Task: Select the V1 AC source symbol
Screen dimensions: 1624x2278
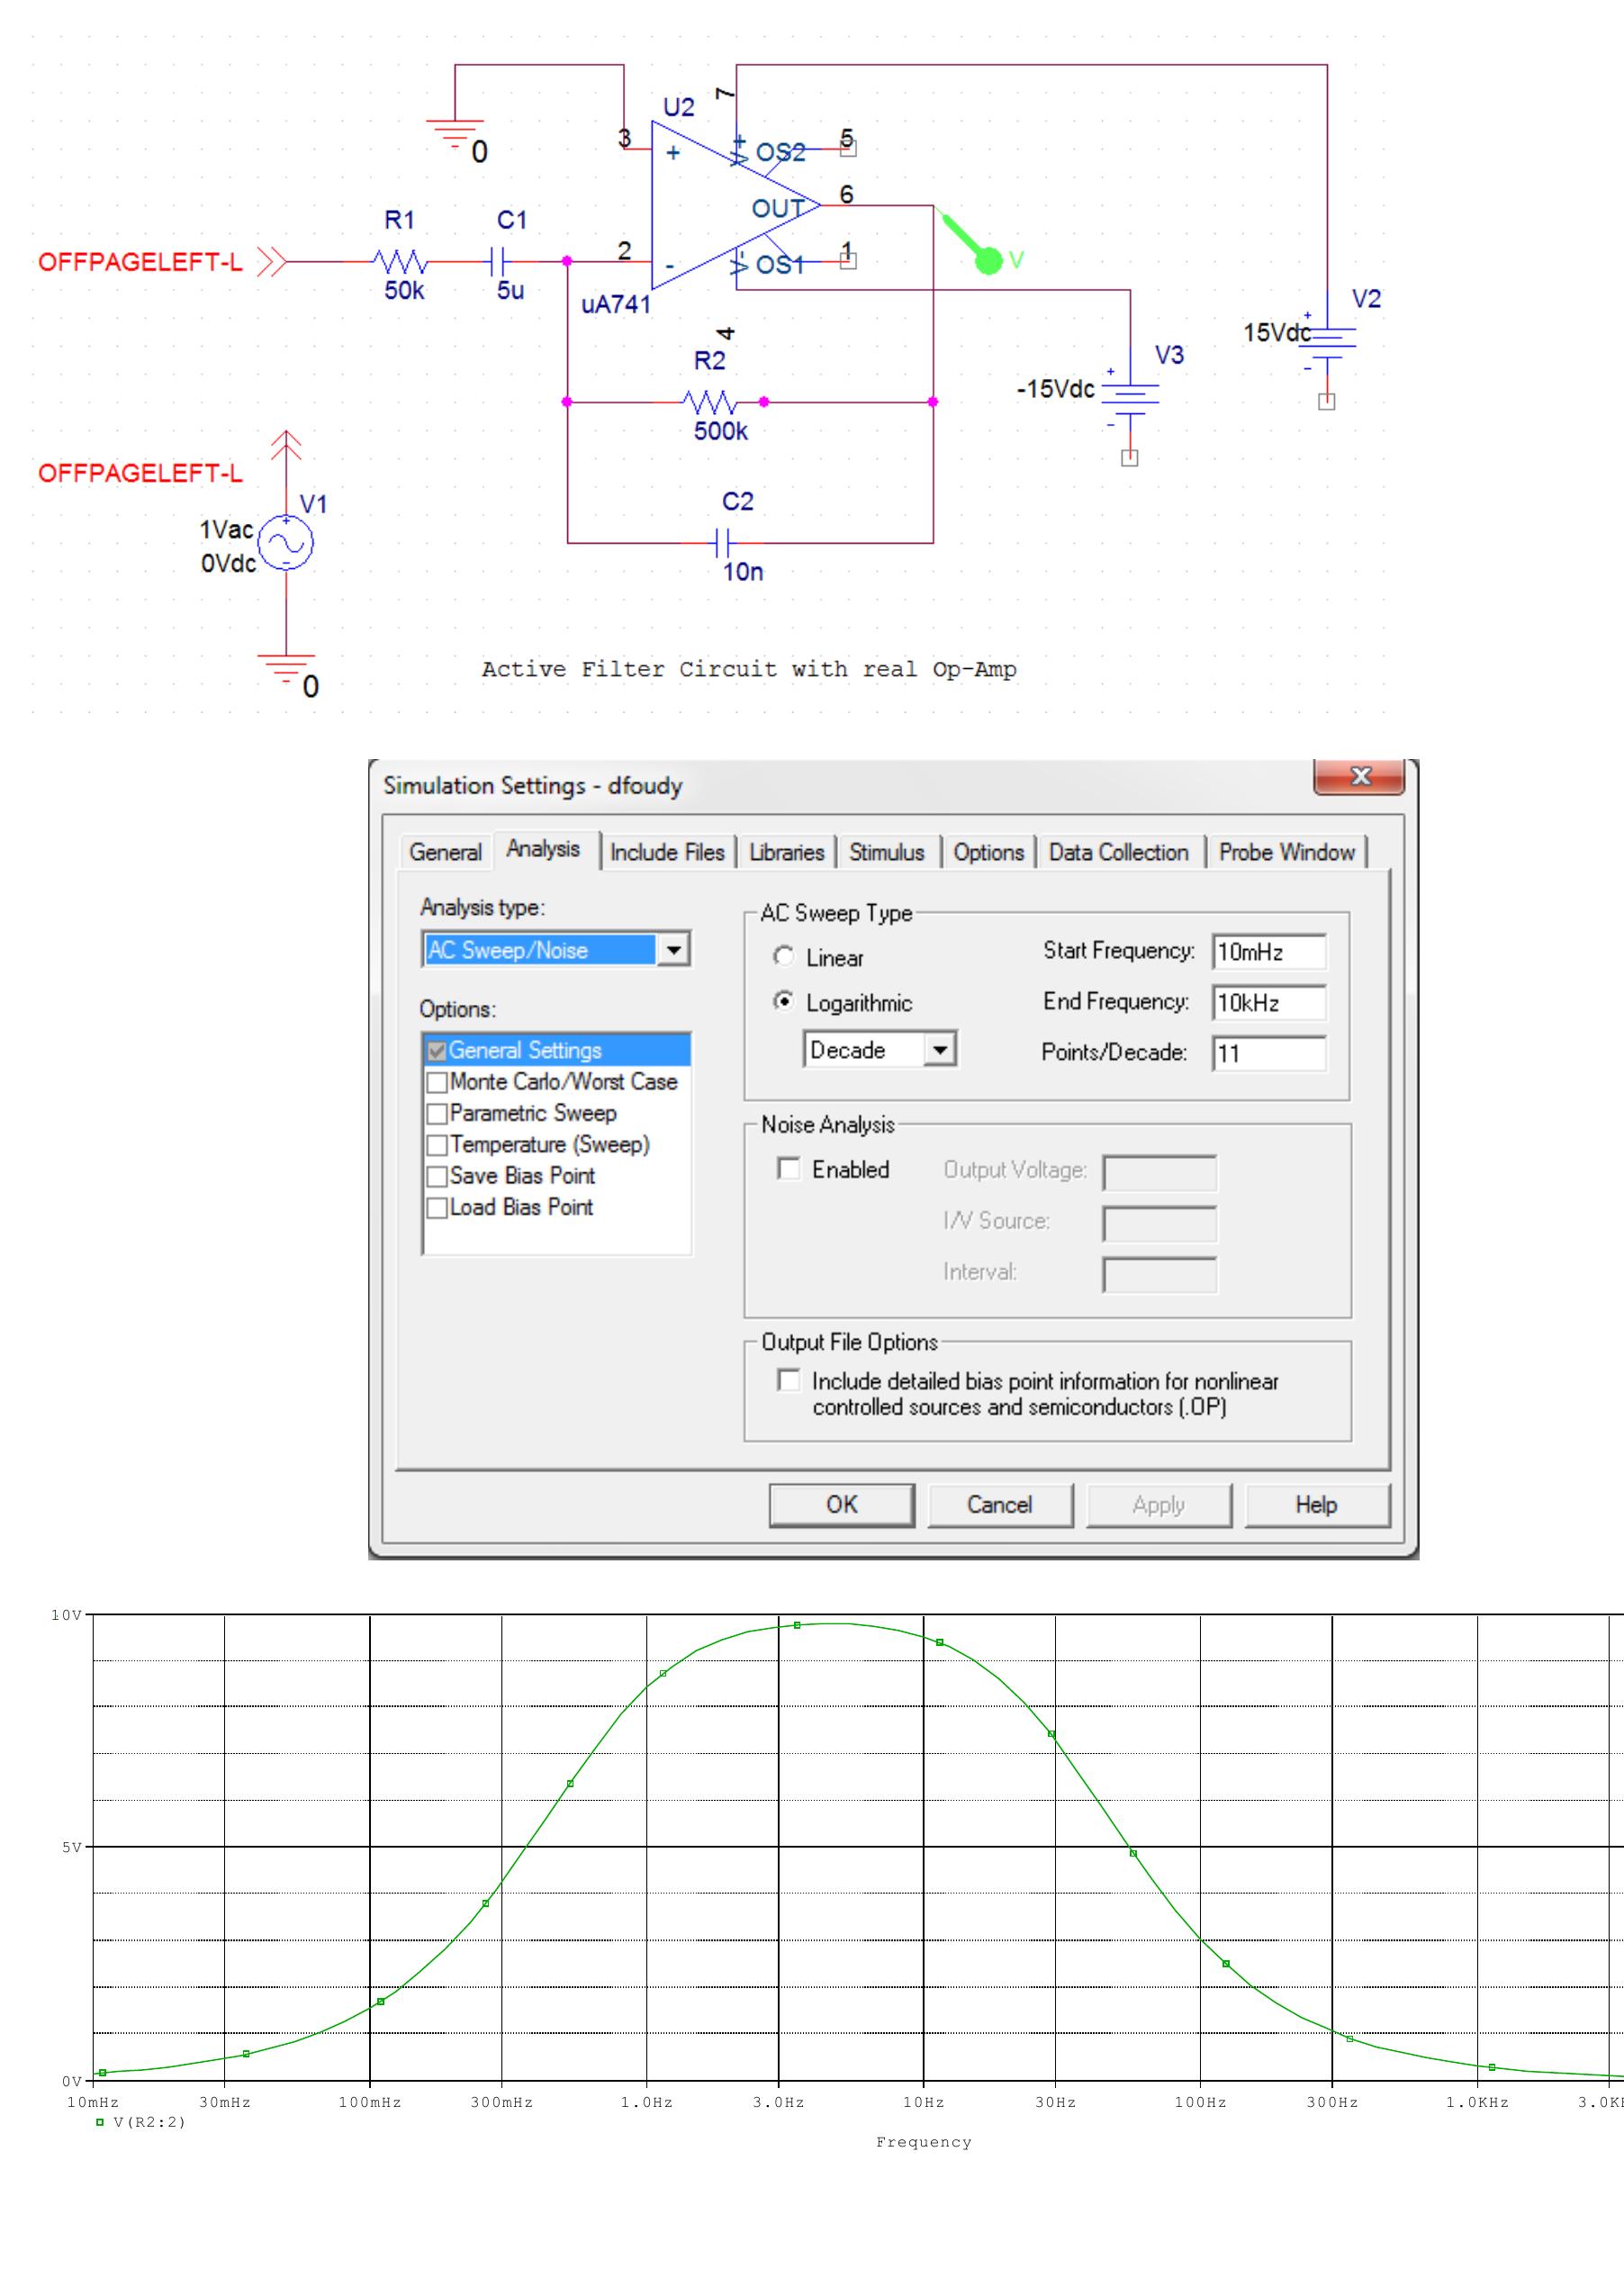Action: (x=286, y=543)
